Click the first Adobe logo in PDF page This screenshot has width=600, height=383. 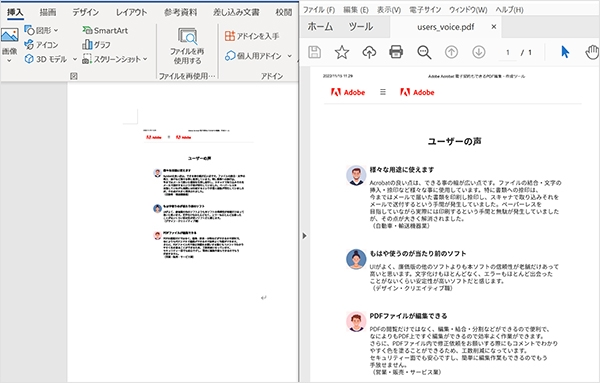[x=348, y=92]
